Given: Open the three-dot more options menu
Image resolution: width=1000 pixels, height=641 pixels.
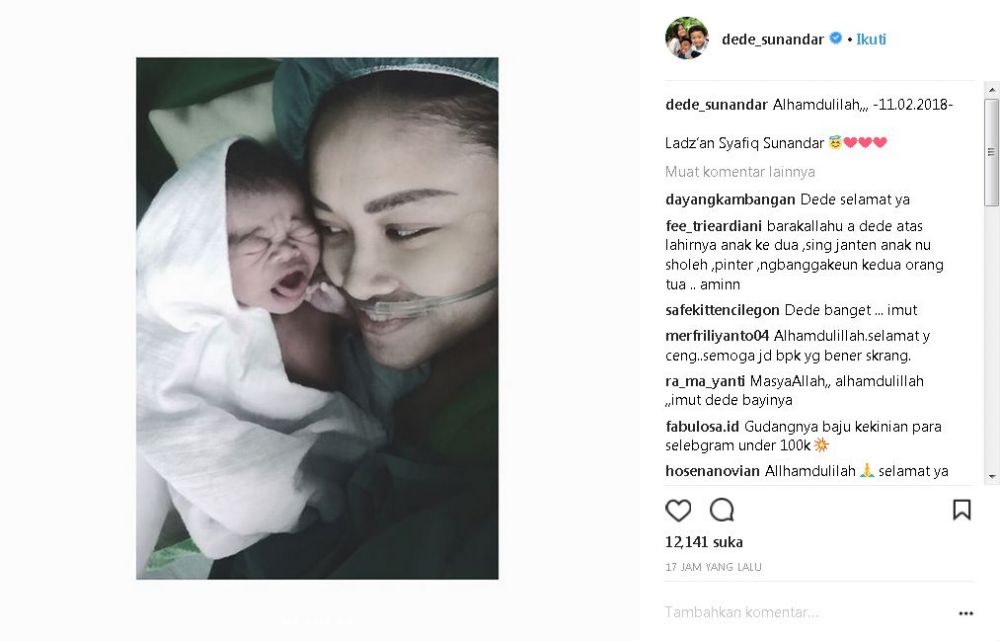Looking at the screenshot, I should (966, 613).
